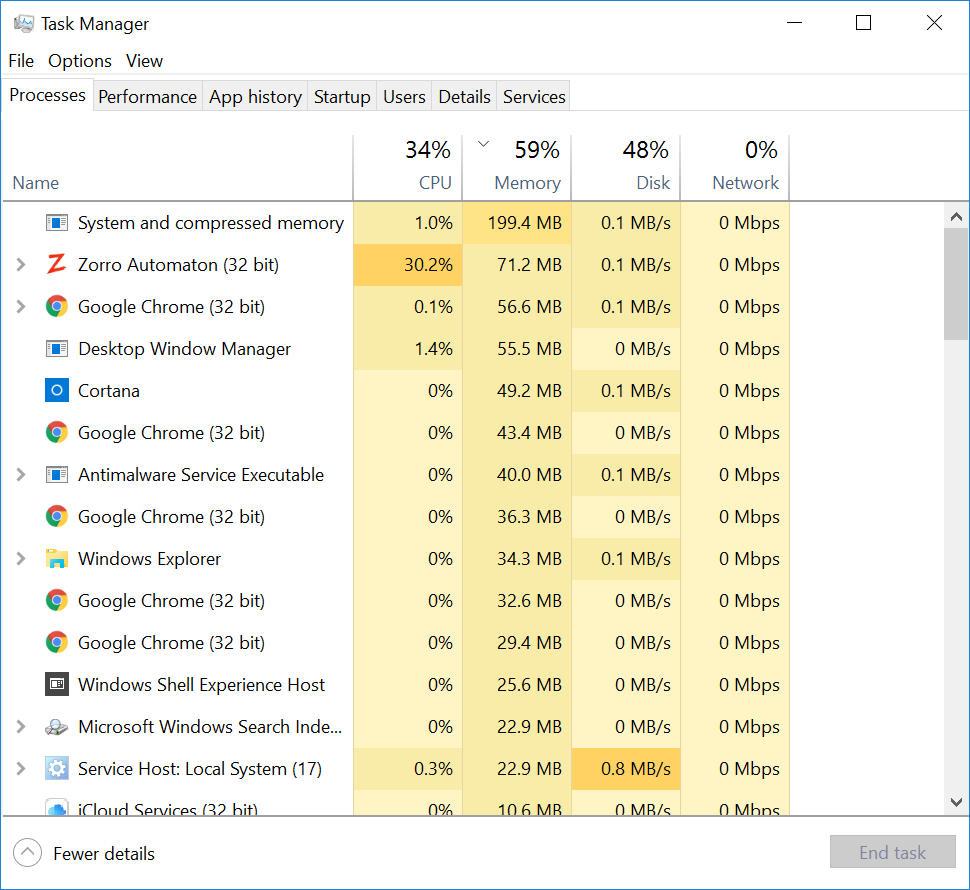Expand Google Chrome group using 56.6 MB

pyautogui.click(x=21, y=307)
